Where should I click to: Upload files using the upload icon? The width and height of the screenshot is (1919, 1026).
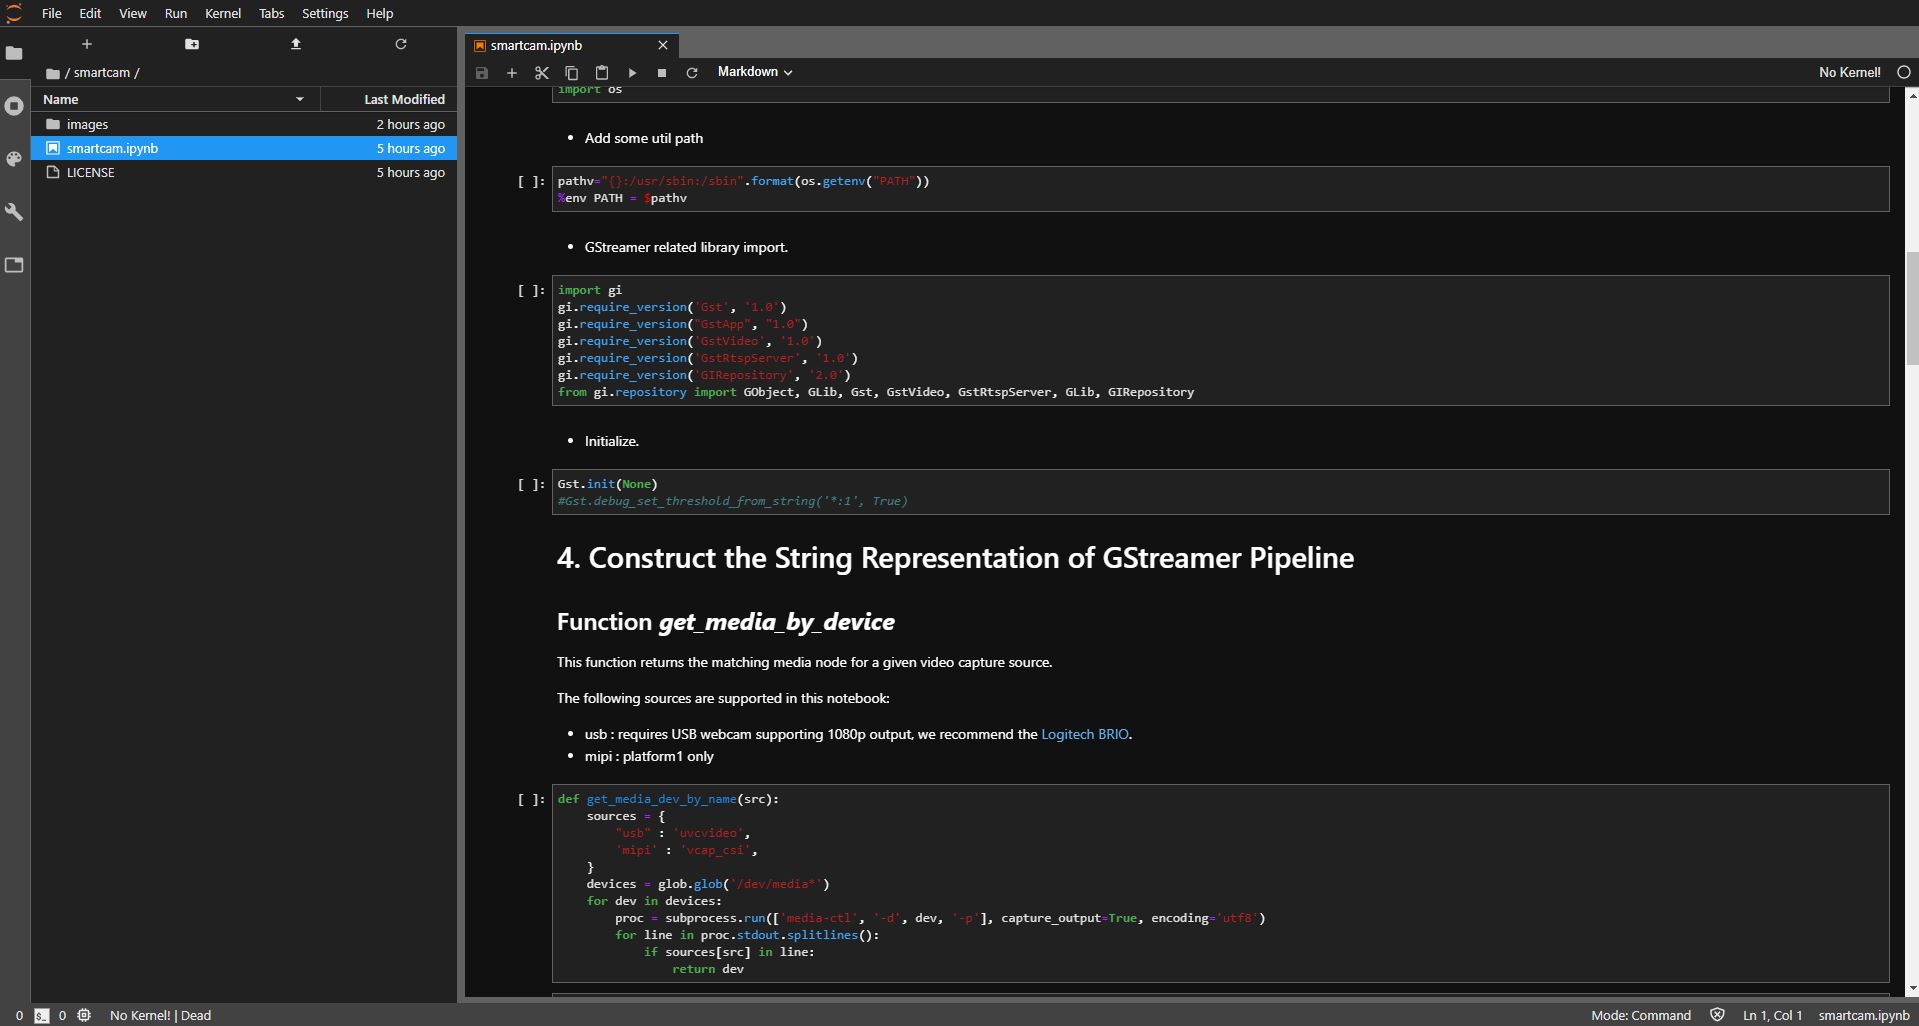(x=296, y=44)
